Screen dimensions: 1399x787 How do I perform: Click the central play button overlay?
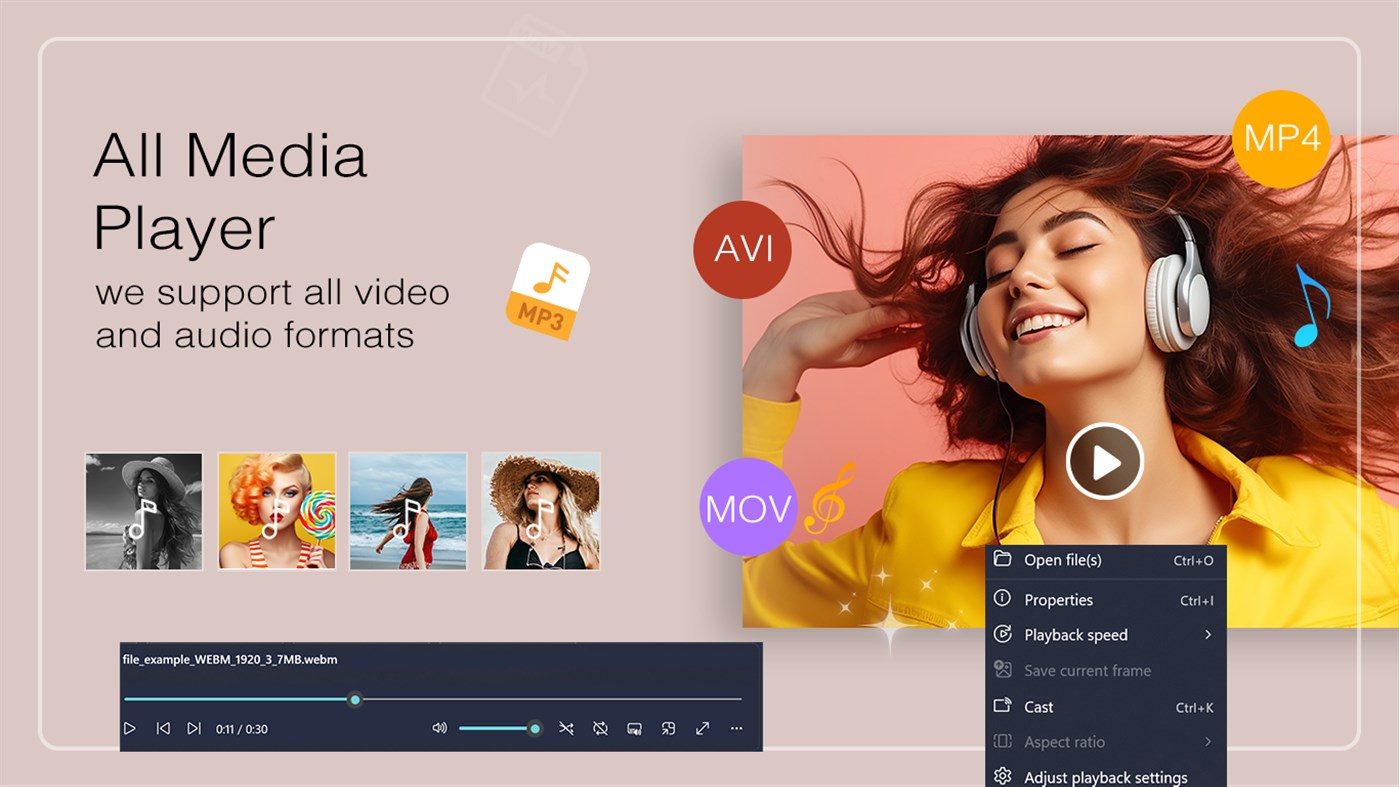point(1104,460)
